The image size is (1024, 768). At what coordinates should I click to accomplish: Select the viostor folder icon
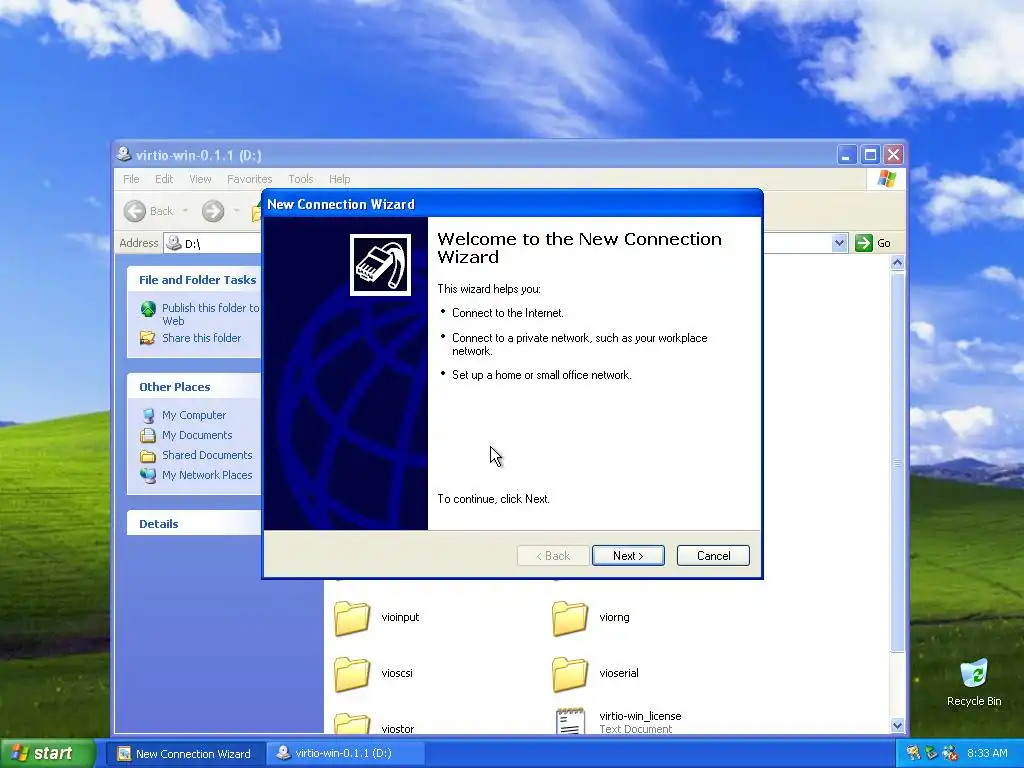click(352, 724)
